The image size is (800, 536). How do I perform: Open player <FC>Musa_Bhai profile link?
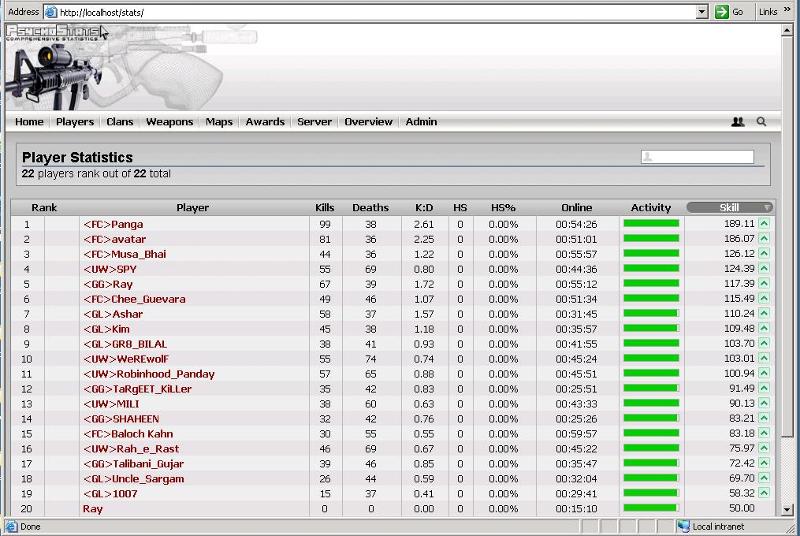[x=124, y=254]
